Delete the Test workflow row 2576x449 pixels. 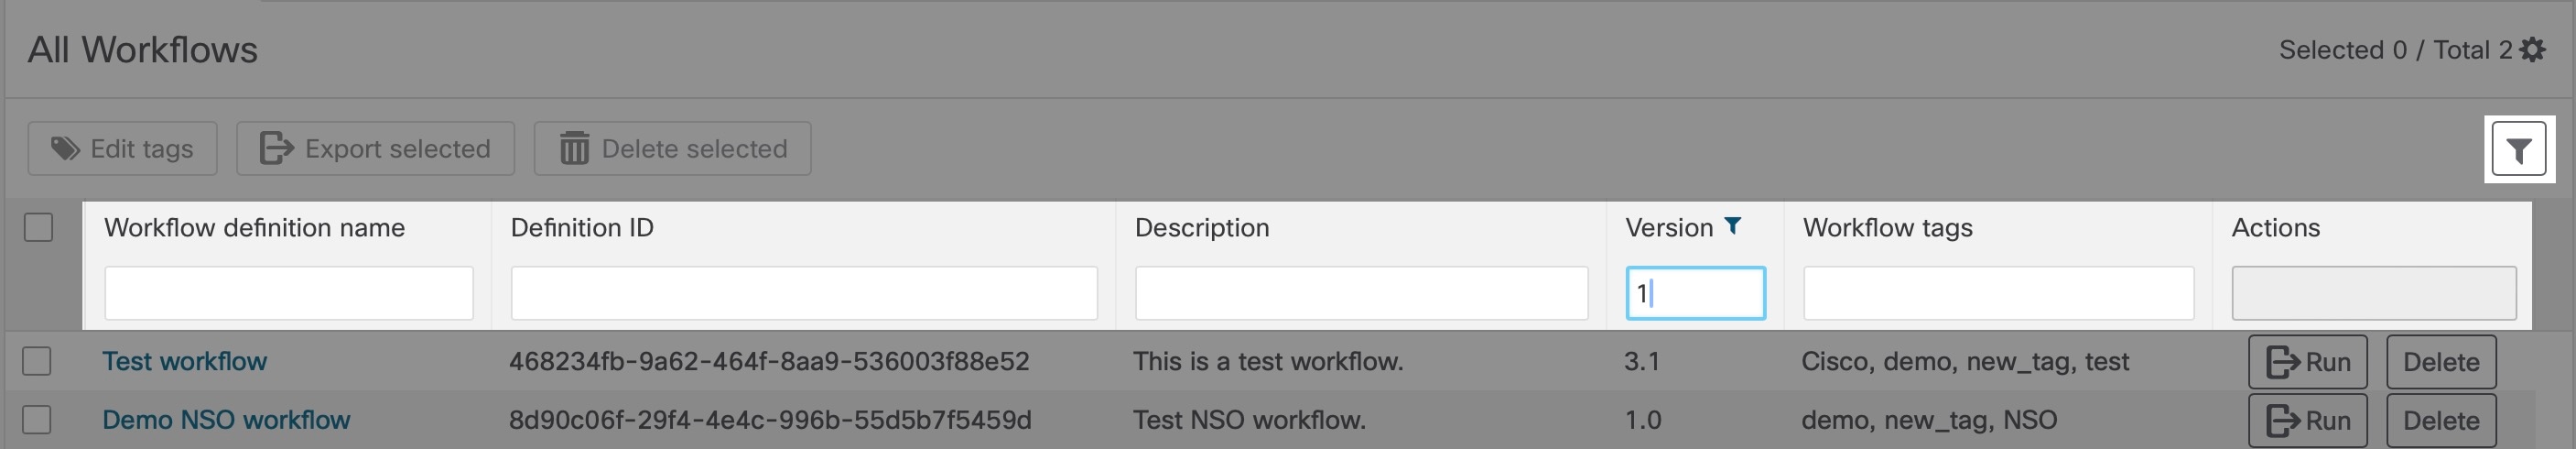[2440, 362]
